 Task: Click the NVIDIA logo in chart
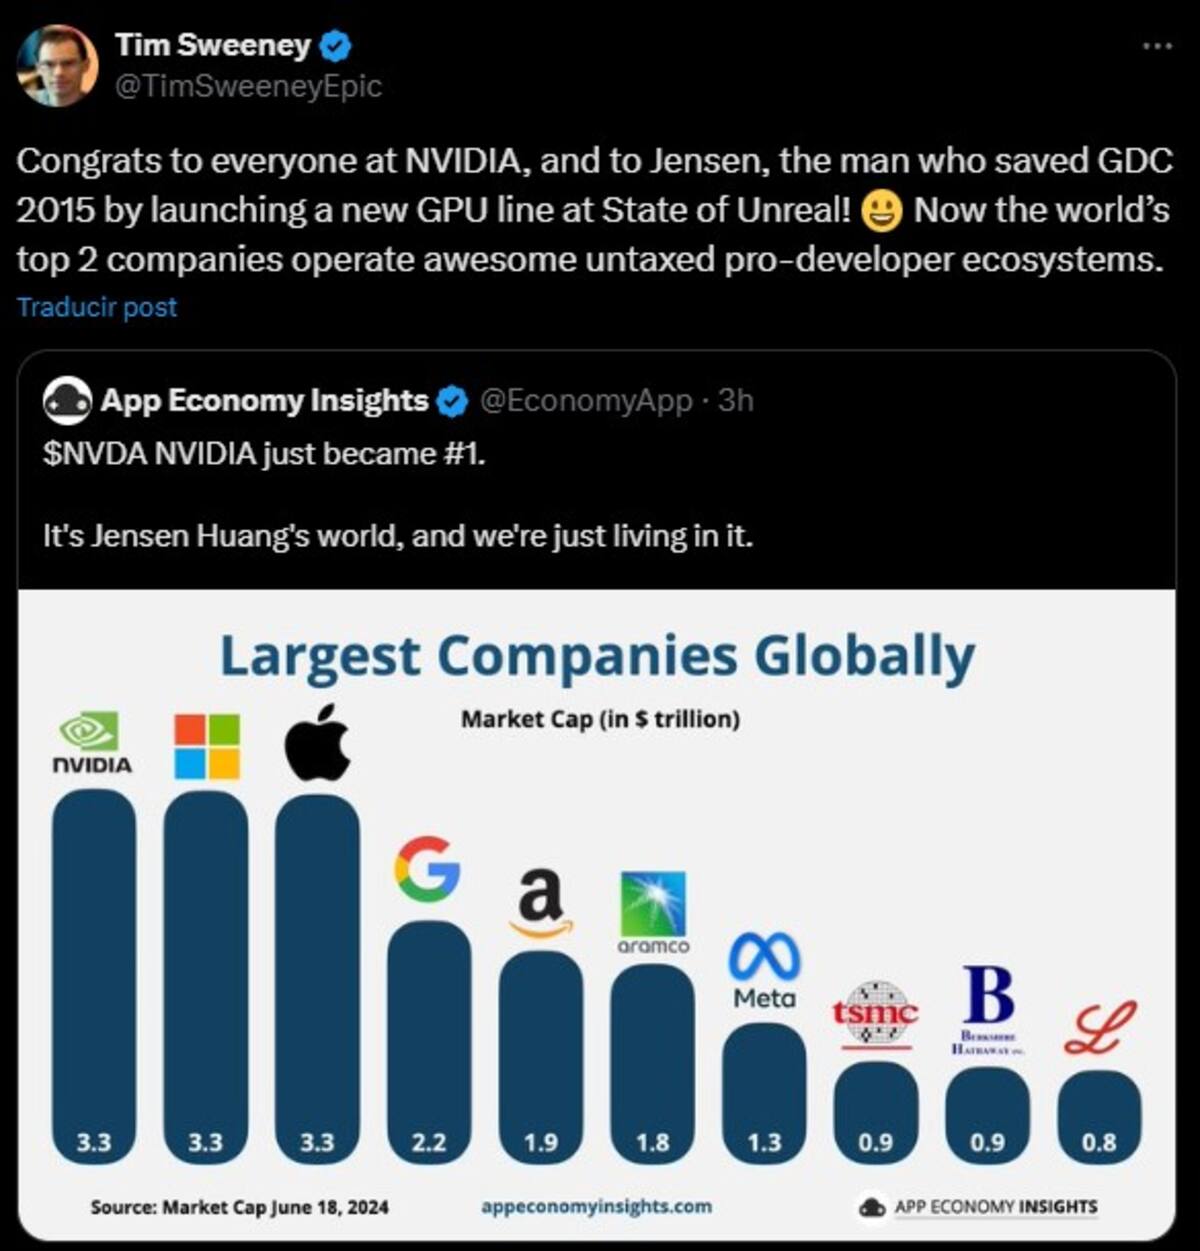pyautogui.click(x=91, y=743)
